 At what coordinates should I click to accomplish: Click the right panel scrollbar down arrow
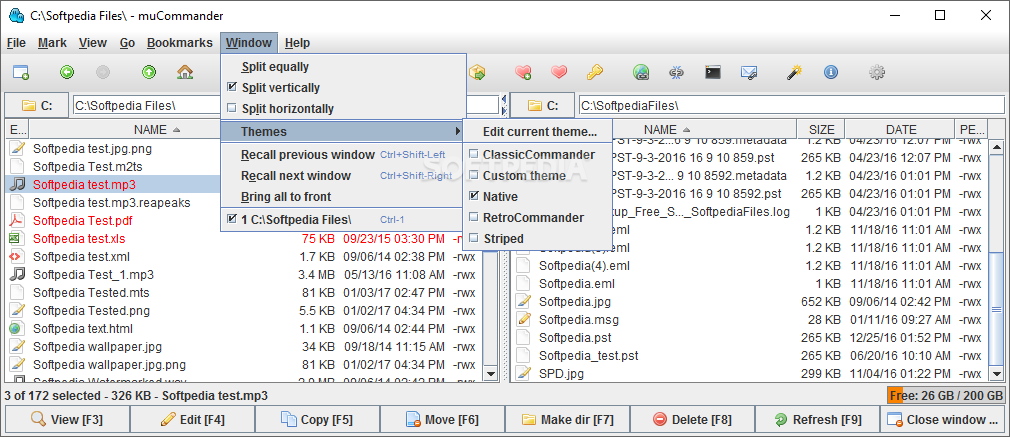996,374
